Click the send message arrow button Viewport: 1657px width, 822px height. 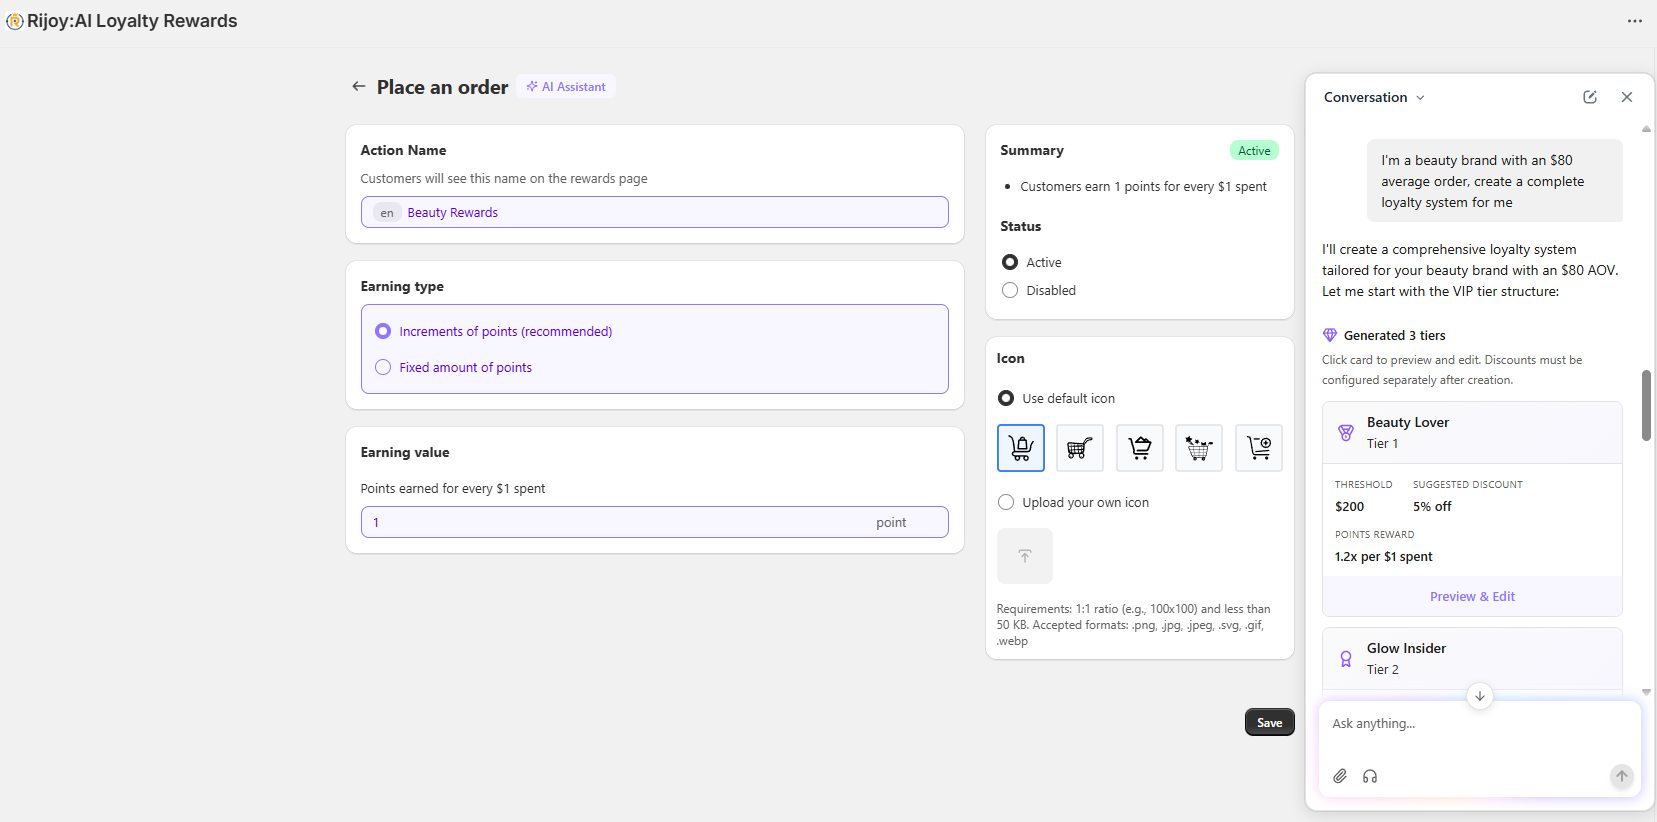[x=1622, y=776]
